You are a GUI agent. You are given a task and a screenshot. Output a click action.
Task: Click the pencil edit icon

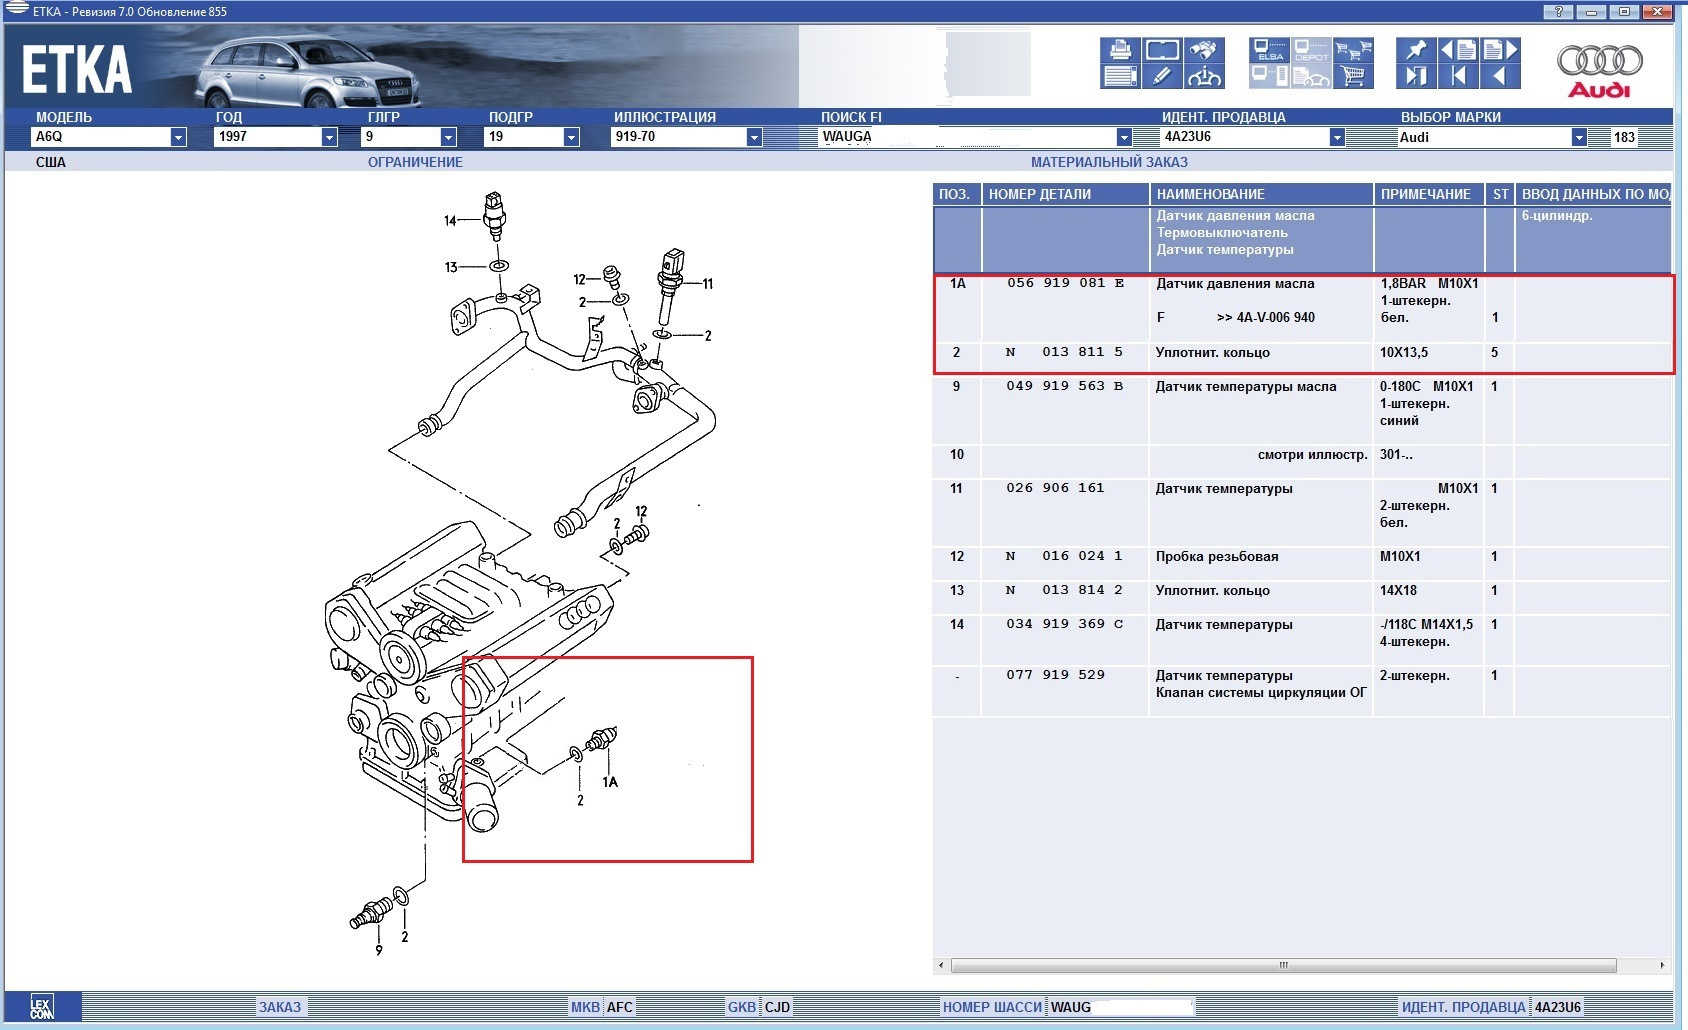point(1162,76)
